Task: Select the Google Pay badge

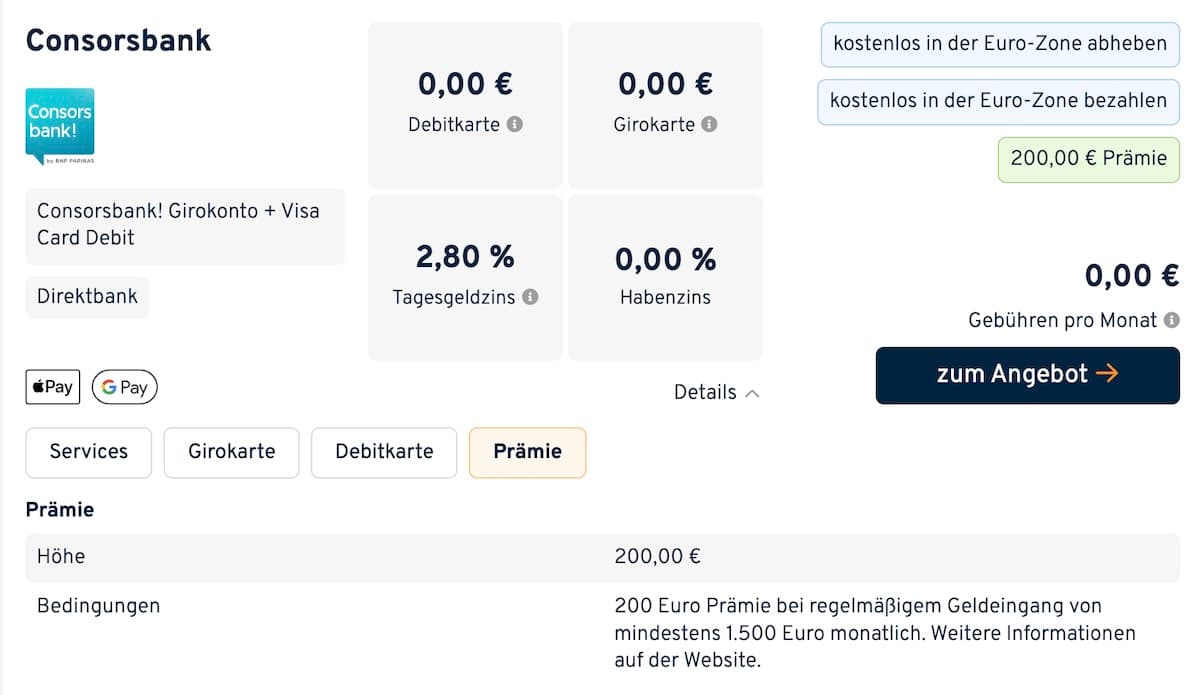Action: point(124,387)
